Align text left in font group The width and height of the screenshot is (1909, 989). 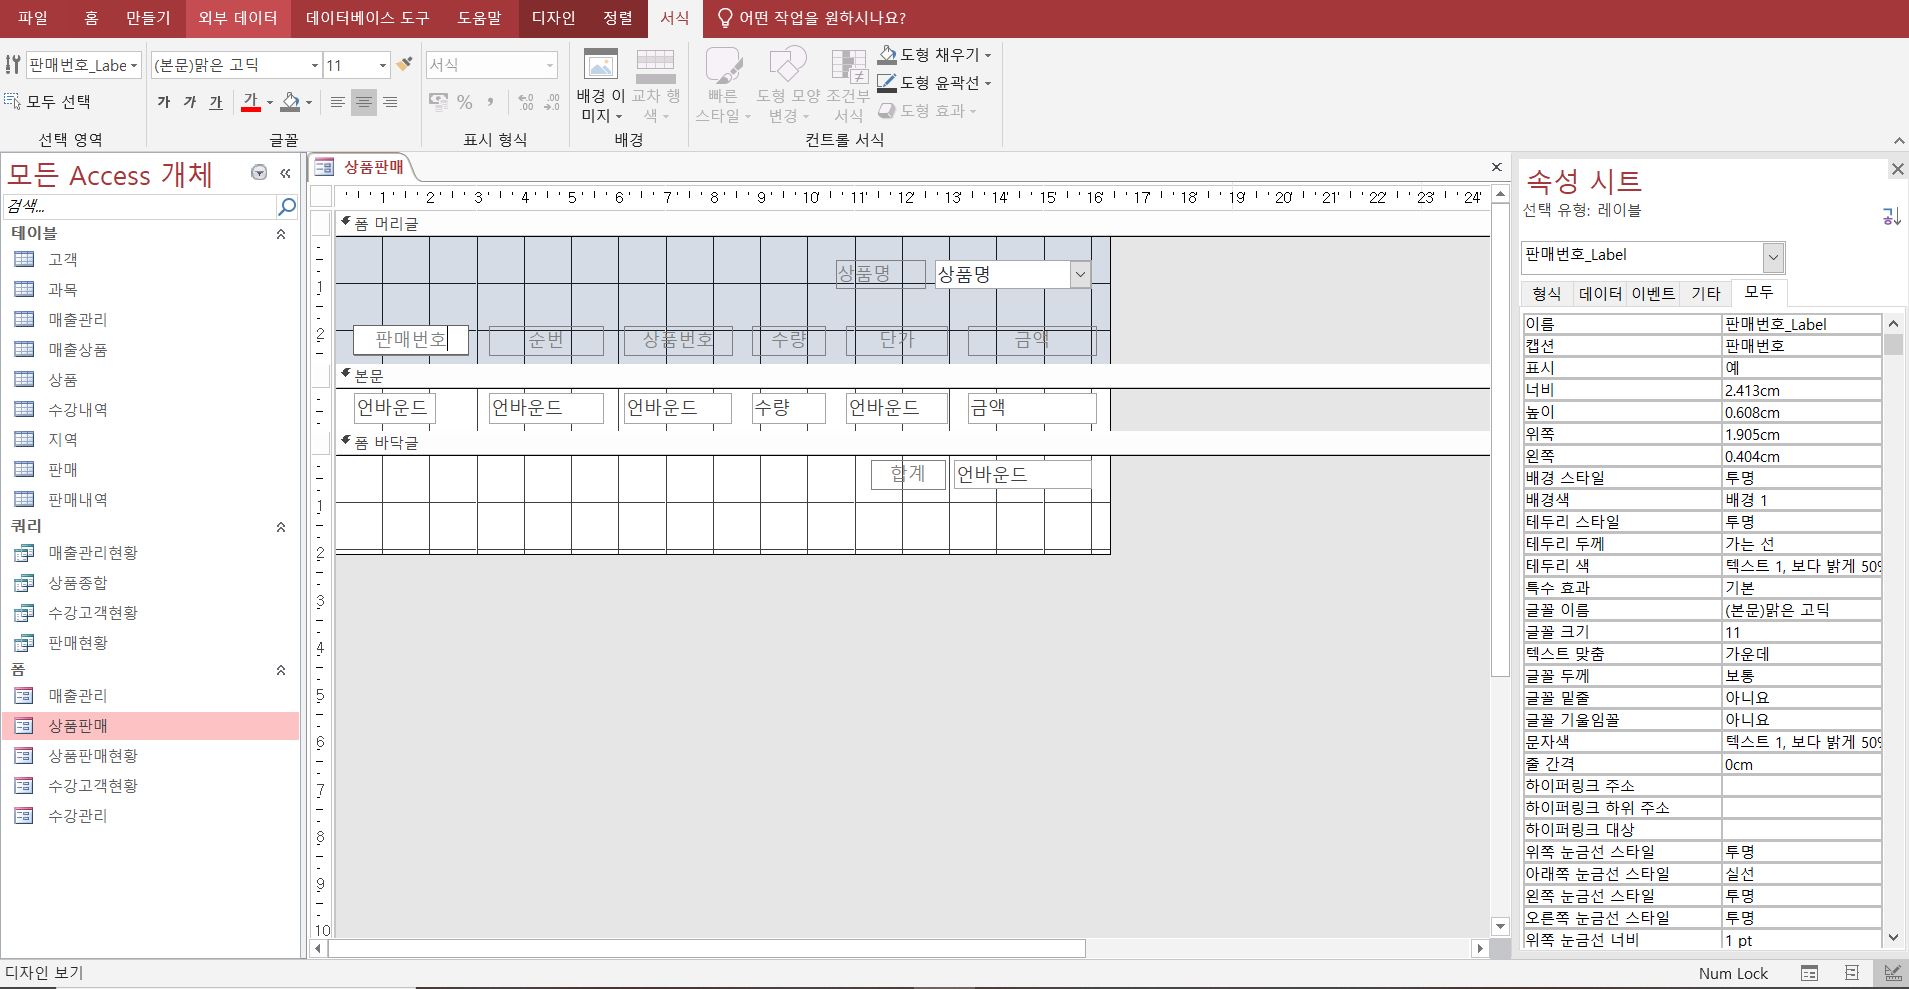tap(338, 102)
